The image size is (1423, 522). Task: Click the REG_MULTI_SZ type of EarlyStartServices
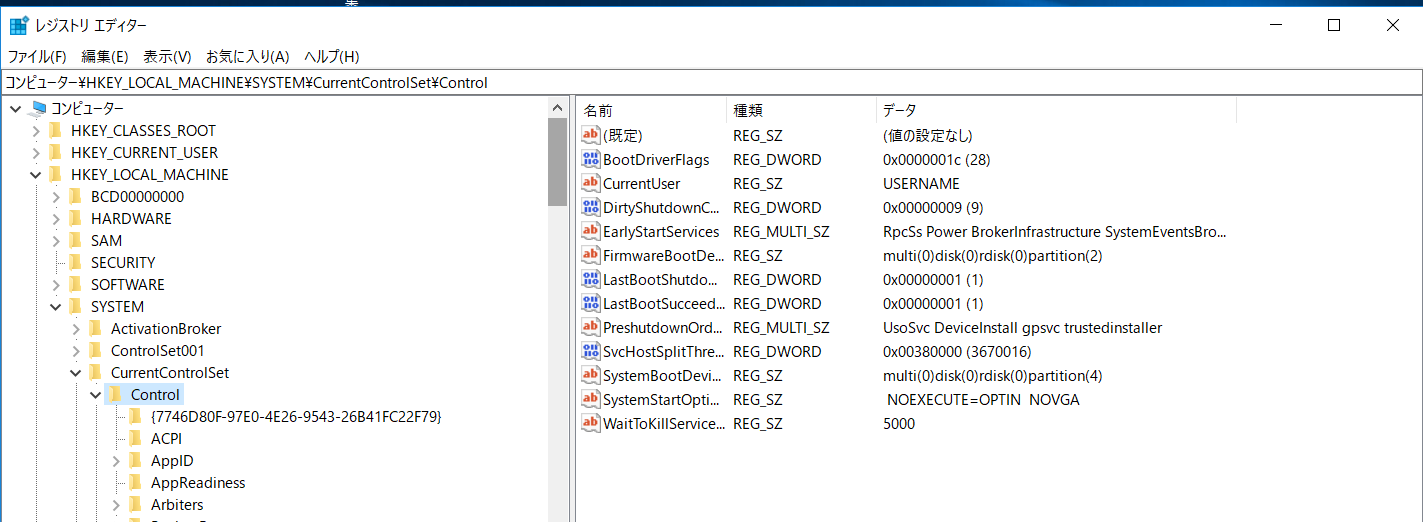(x=781, y=232)
